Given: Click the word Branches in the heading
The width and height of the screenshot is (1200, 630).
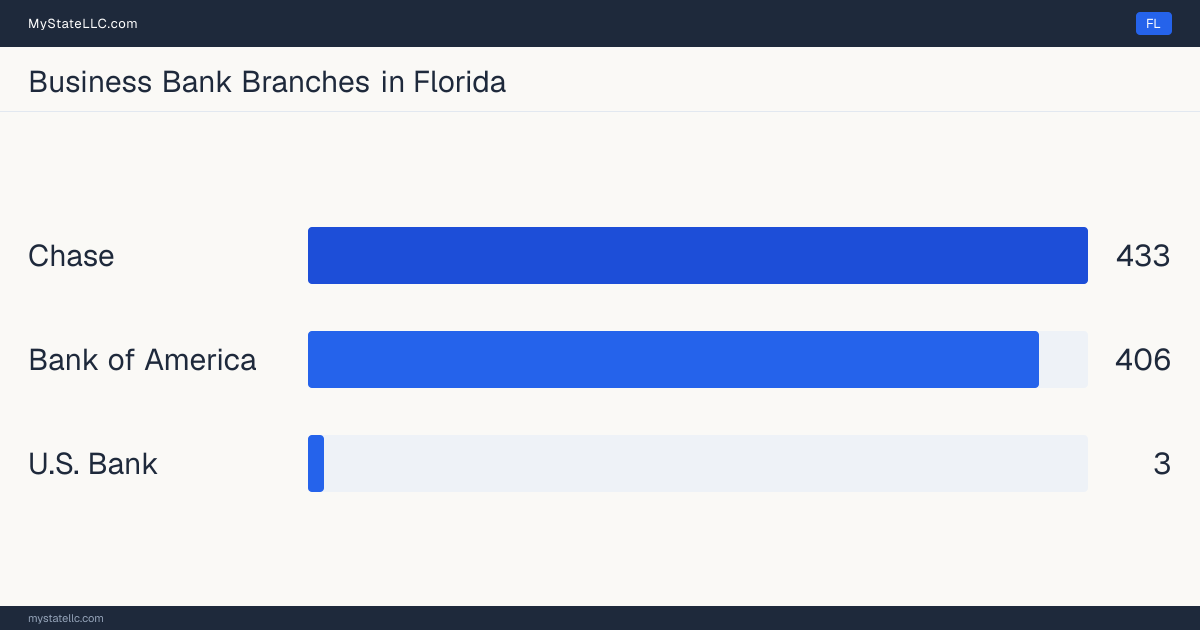Looking at the screenshot, I should click(x=306, y=81).
